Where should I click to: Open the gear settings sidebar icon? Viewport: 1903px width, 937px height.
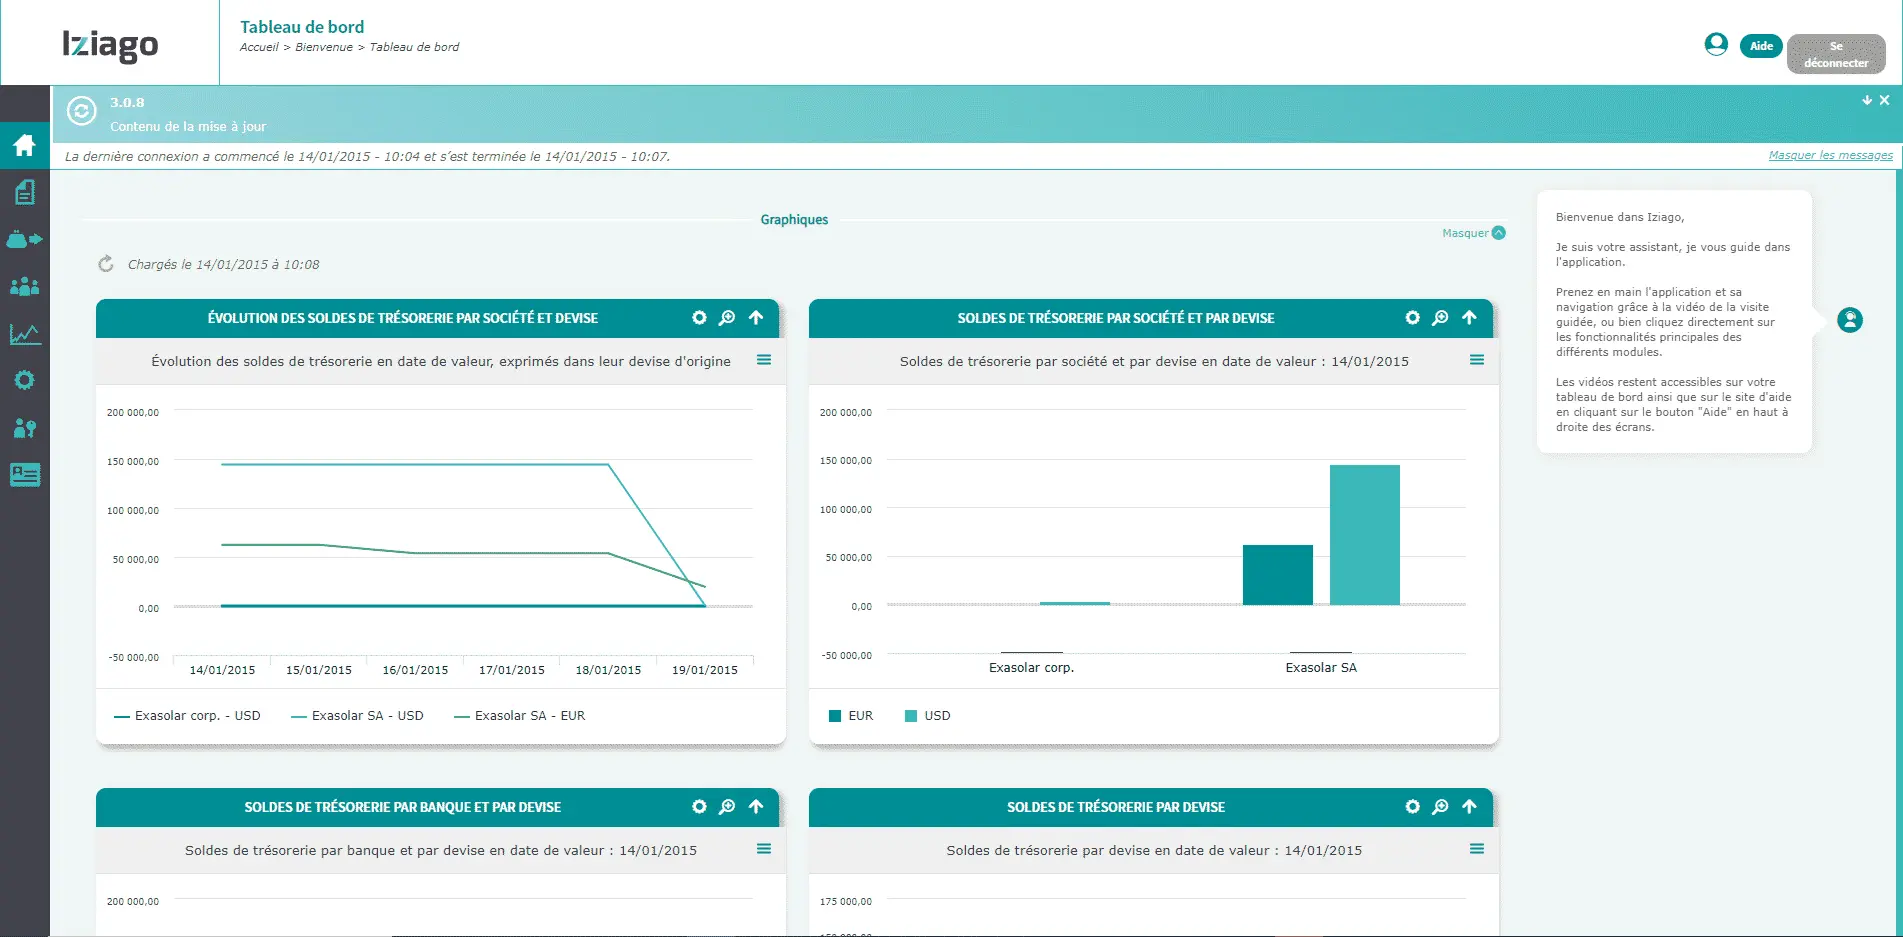pos(24,381)
